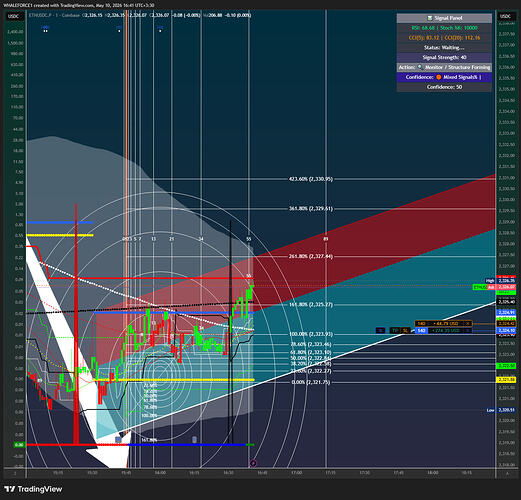Click the purple circle event icon on time axis
The width and height of the screenshot is (521, 500).
[253, 463]
